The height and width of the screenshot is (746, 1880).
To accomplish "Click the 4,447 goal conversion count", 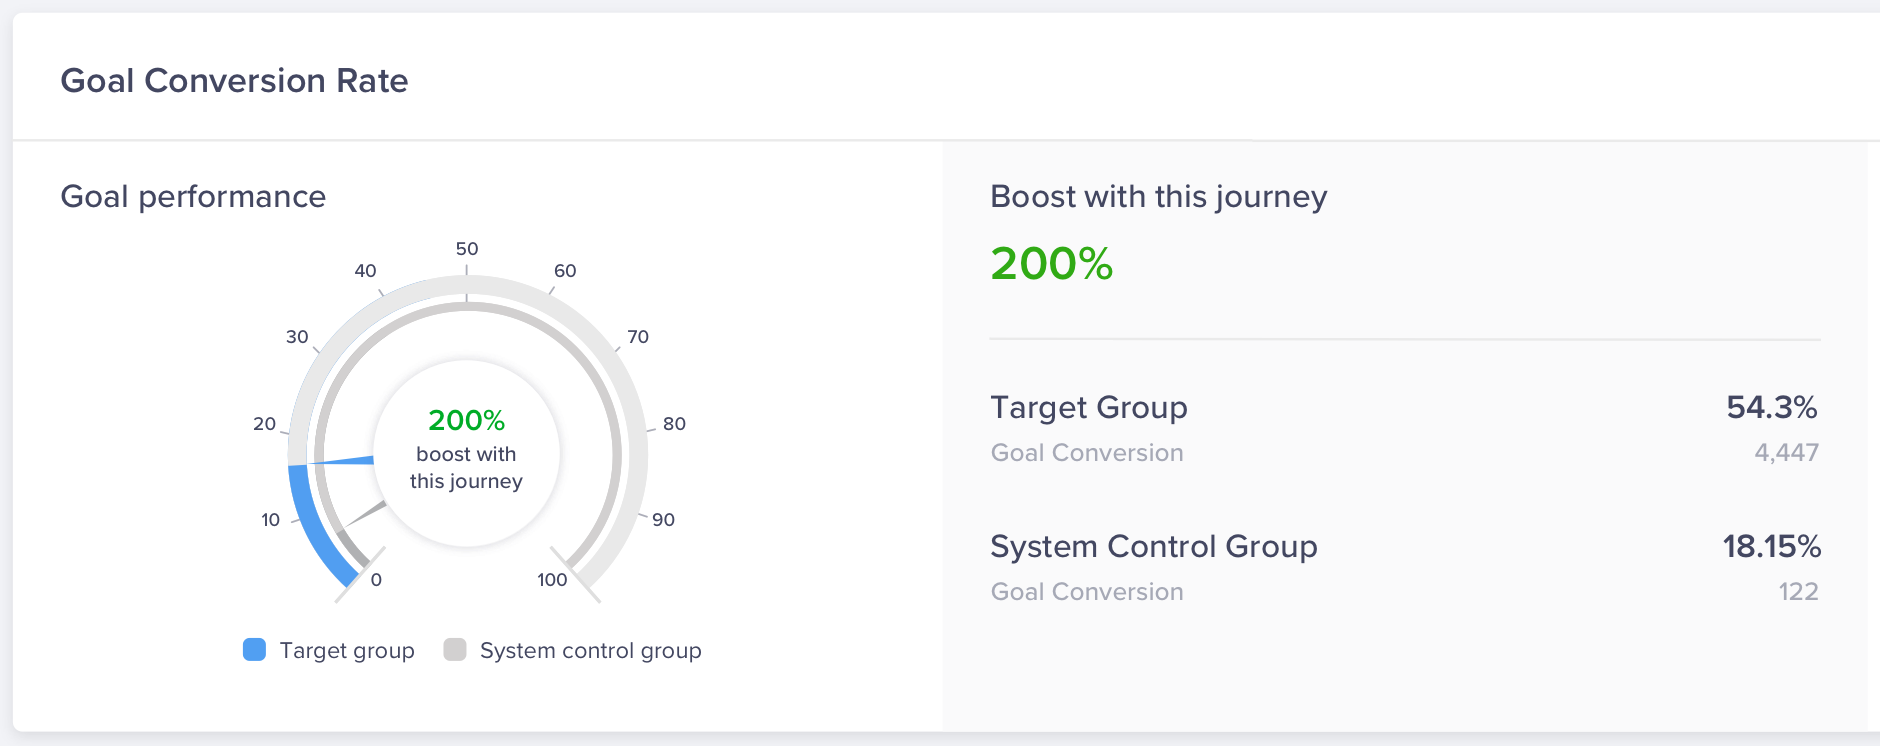I will pos(1786,453).
